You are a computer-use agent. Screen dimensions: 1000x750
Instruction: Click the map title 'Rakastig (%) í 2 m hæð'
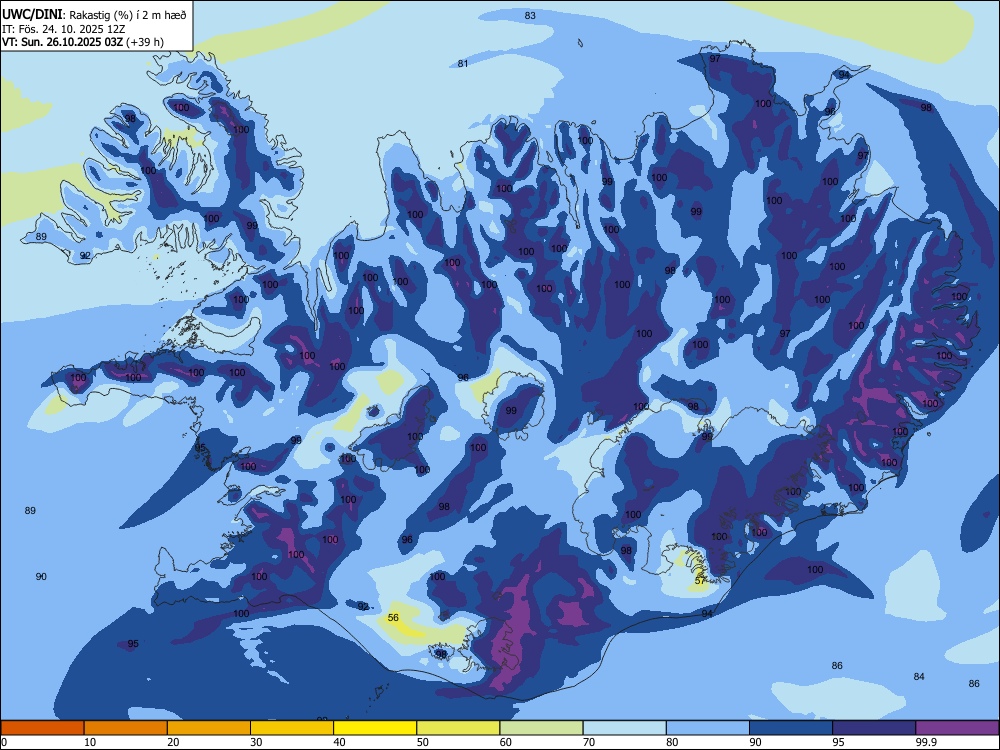click(x=128, y=15)
